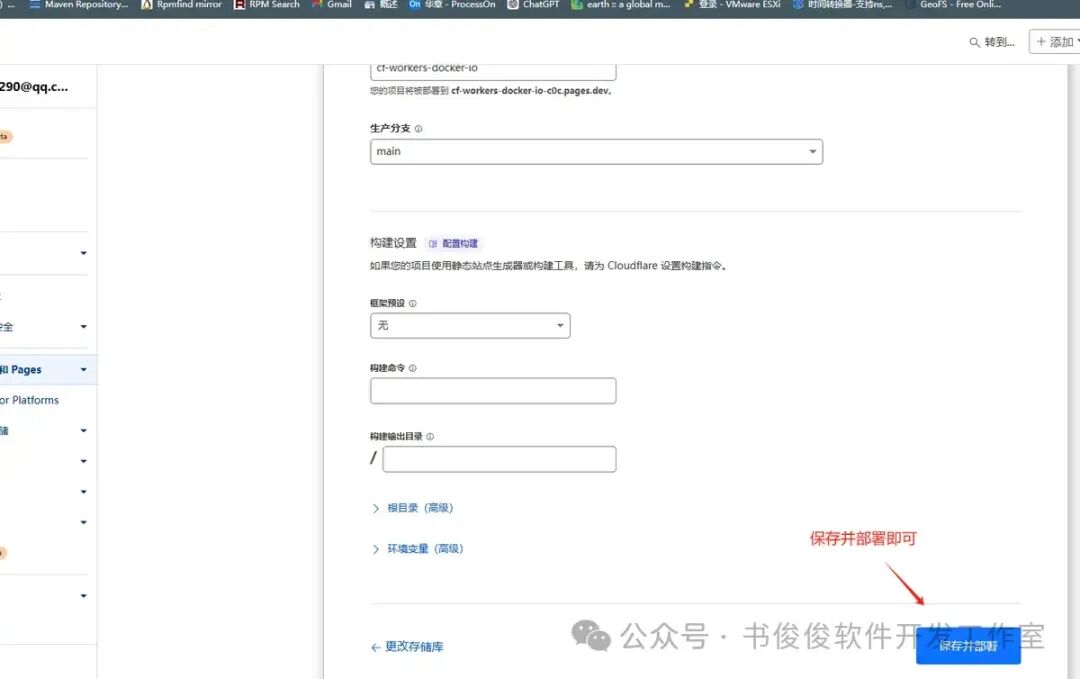Expand the 存储 sidebar section caret

(x=83, y=430)
